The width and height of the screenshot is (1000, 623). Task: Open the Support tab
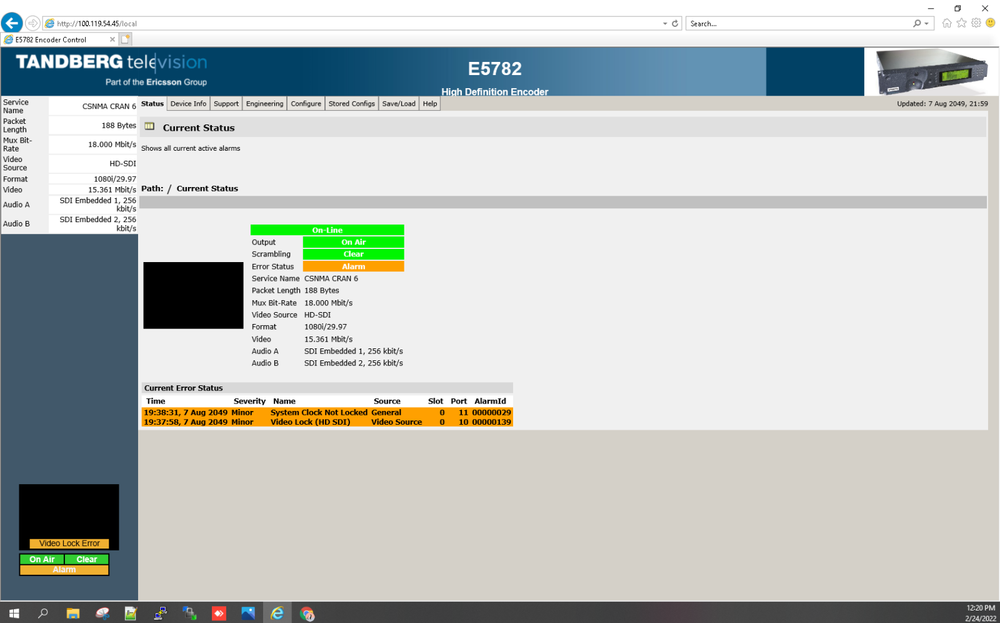click(226, 103)
